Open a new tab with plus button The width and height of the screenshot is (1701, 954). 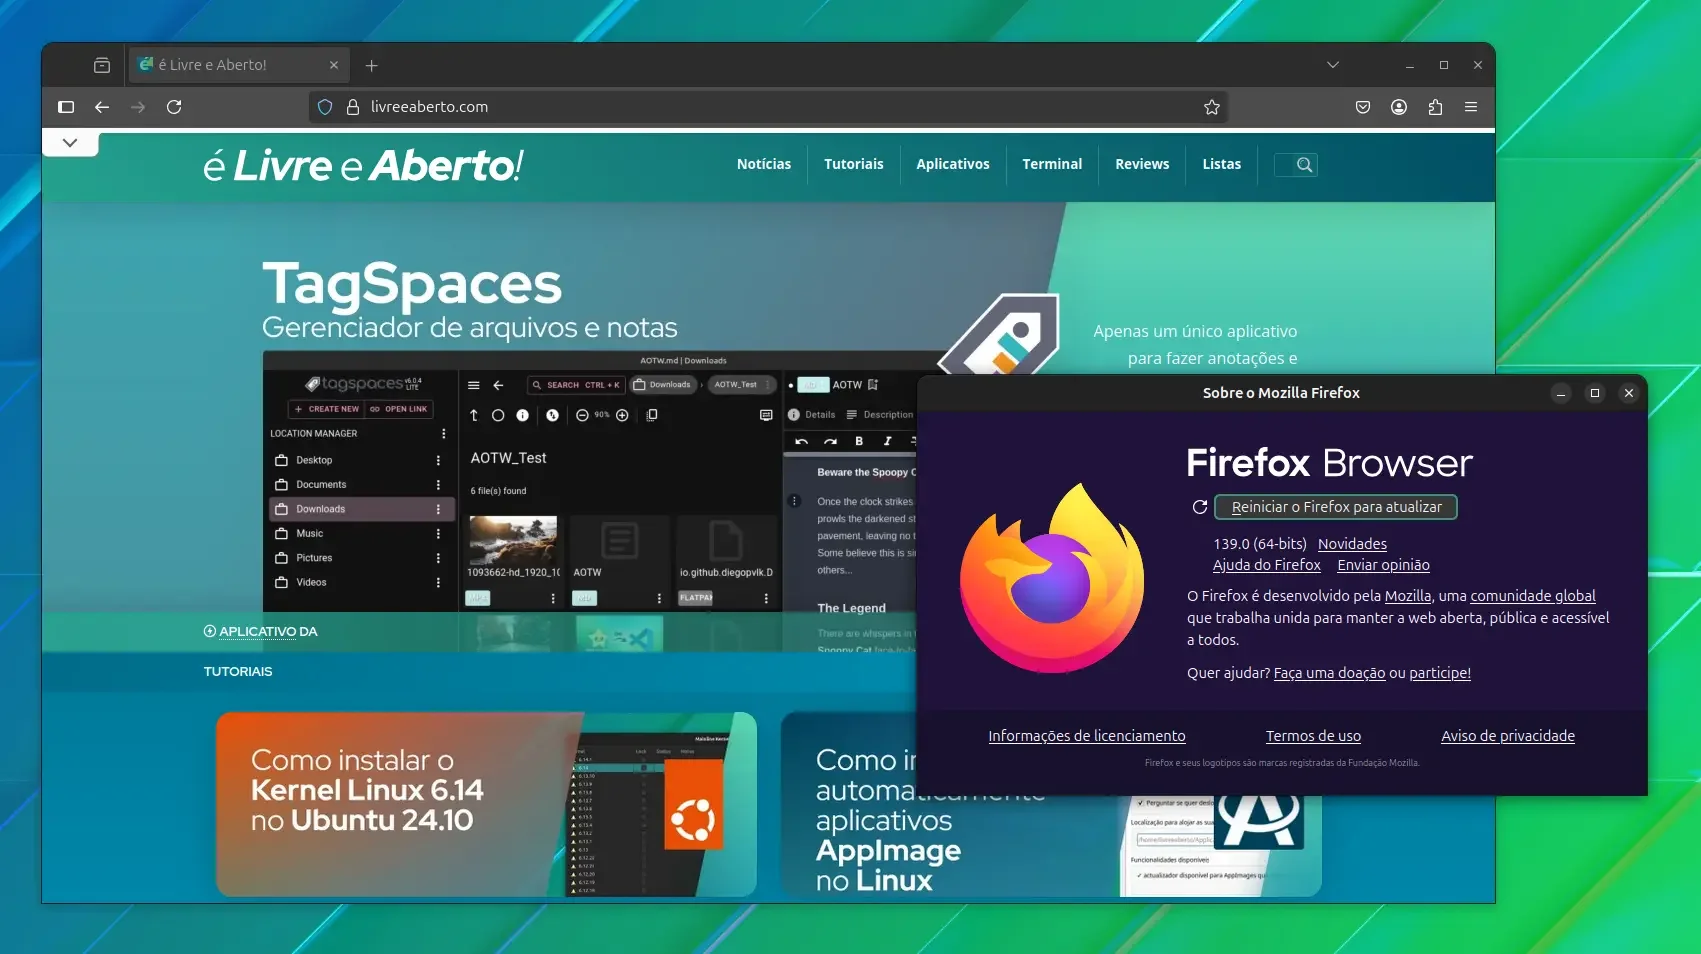(371, 65)
